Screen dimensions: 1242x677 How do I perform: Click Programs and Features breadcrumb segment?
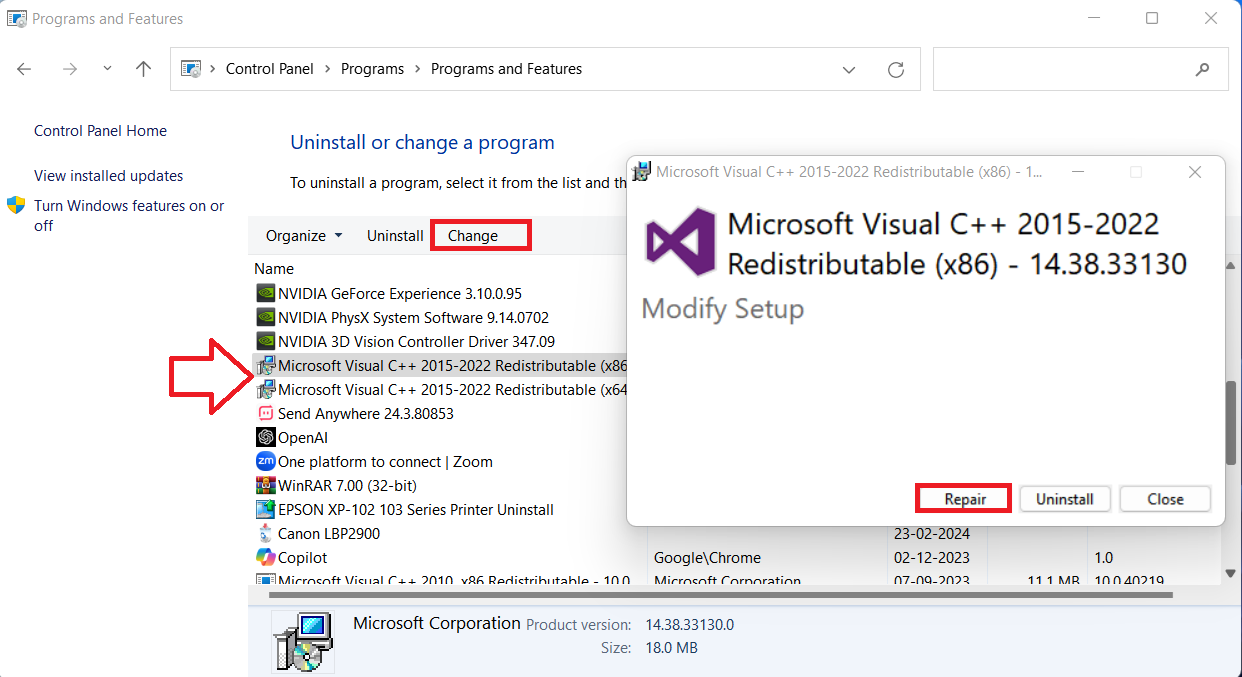[506, 69]
